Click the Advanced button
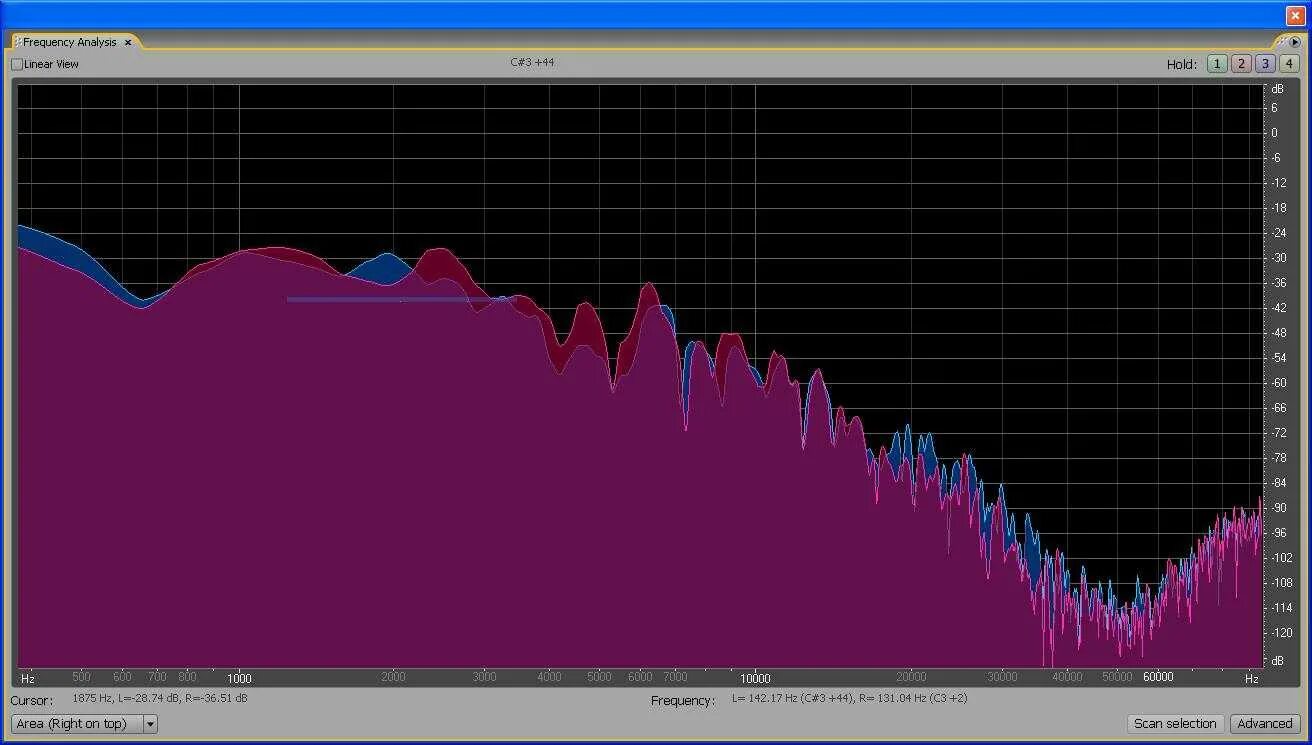The width and height of the screenshot is (1312, 745). coord(1266,723)
